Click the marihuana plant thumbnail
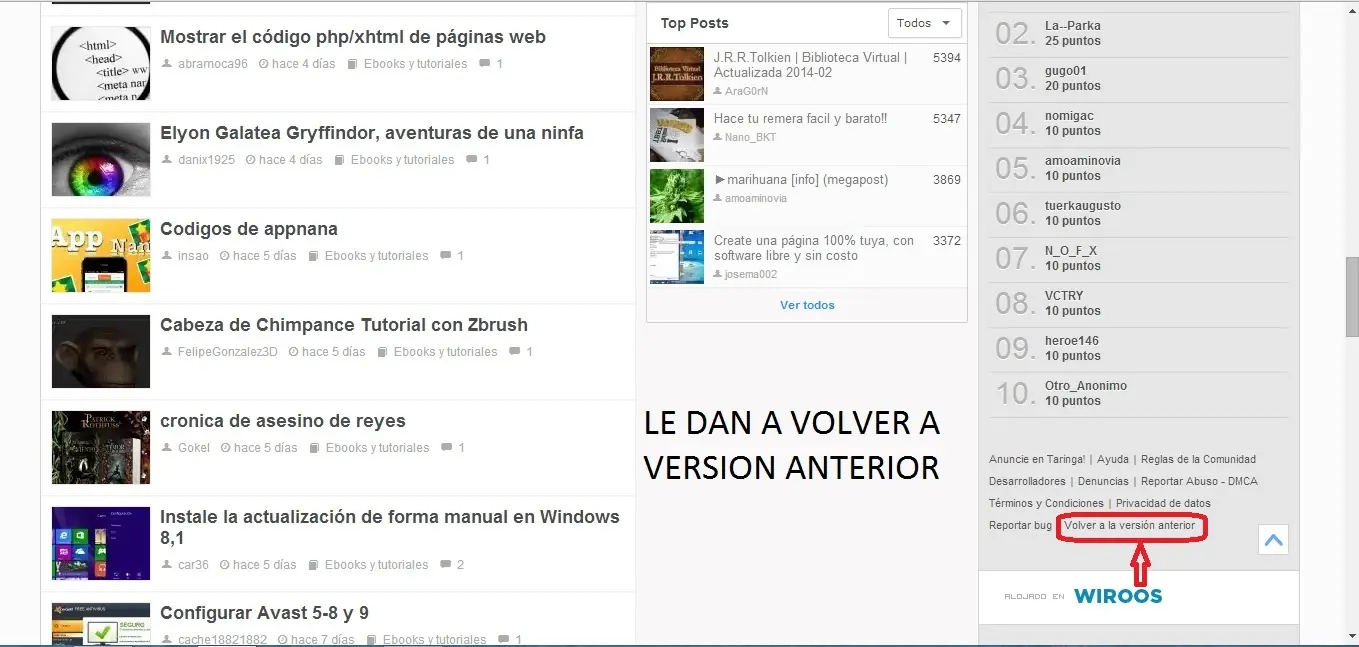Image resolution: width=1359 pixels, height=647 pixels. coord(677,196)
